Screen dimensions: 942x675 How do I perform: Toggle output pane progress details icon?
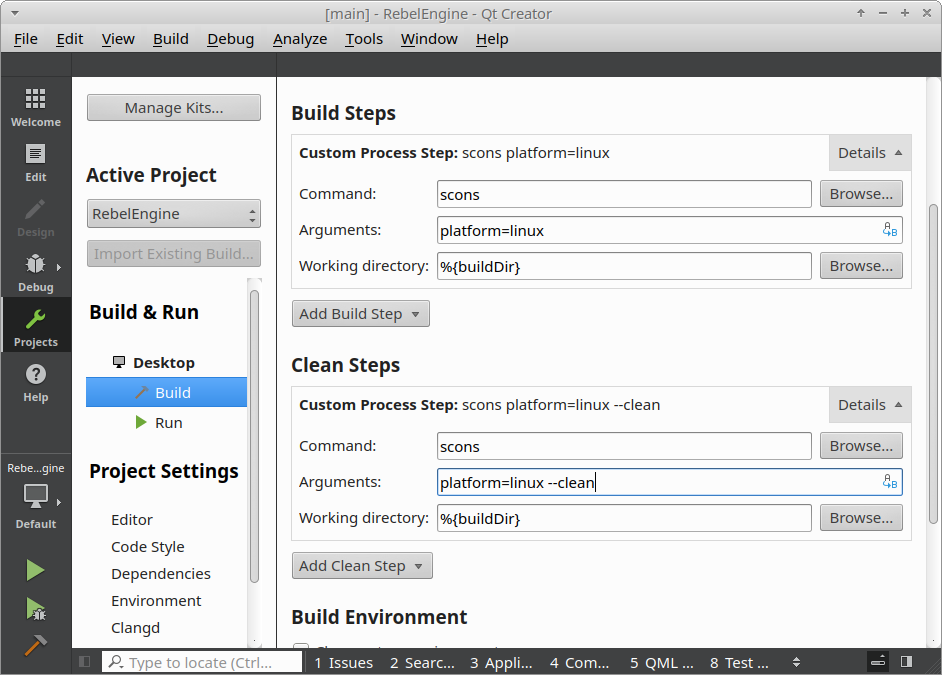(x=878, y=662)
